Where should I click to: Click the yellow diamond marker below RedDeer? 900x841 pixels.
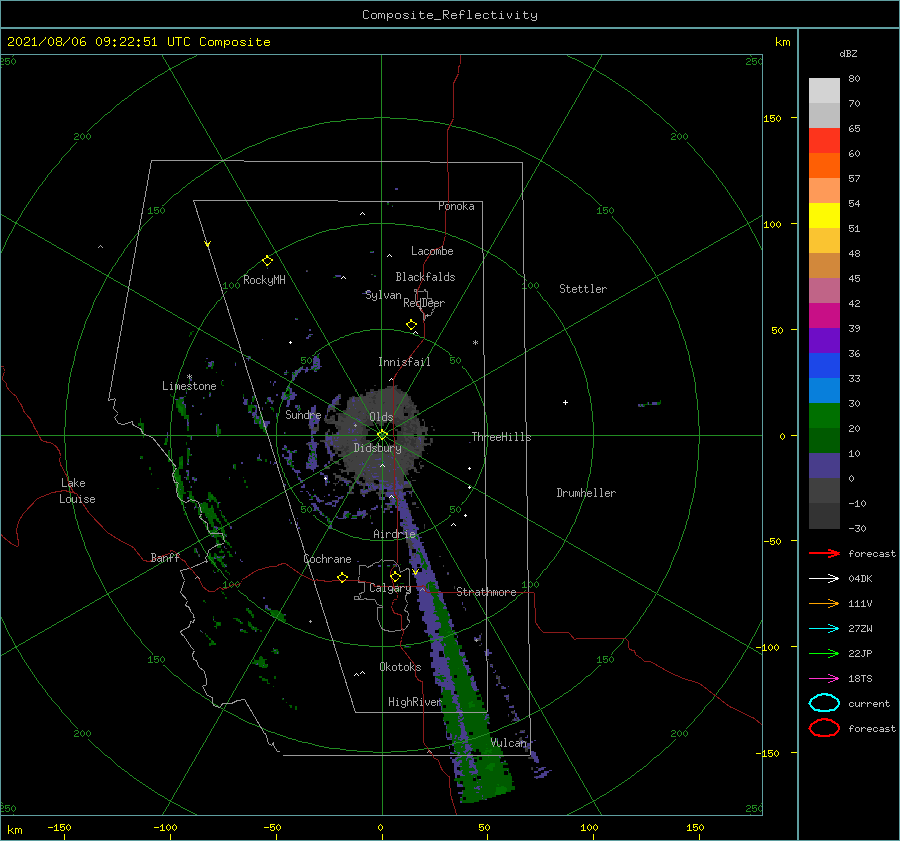411,325
